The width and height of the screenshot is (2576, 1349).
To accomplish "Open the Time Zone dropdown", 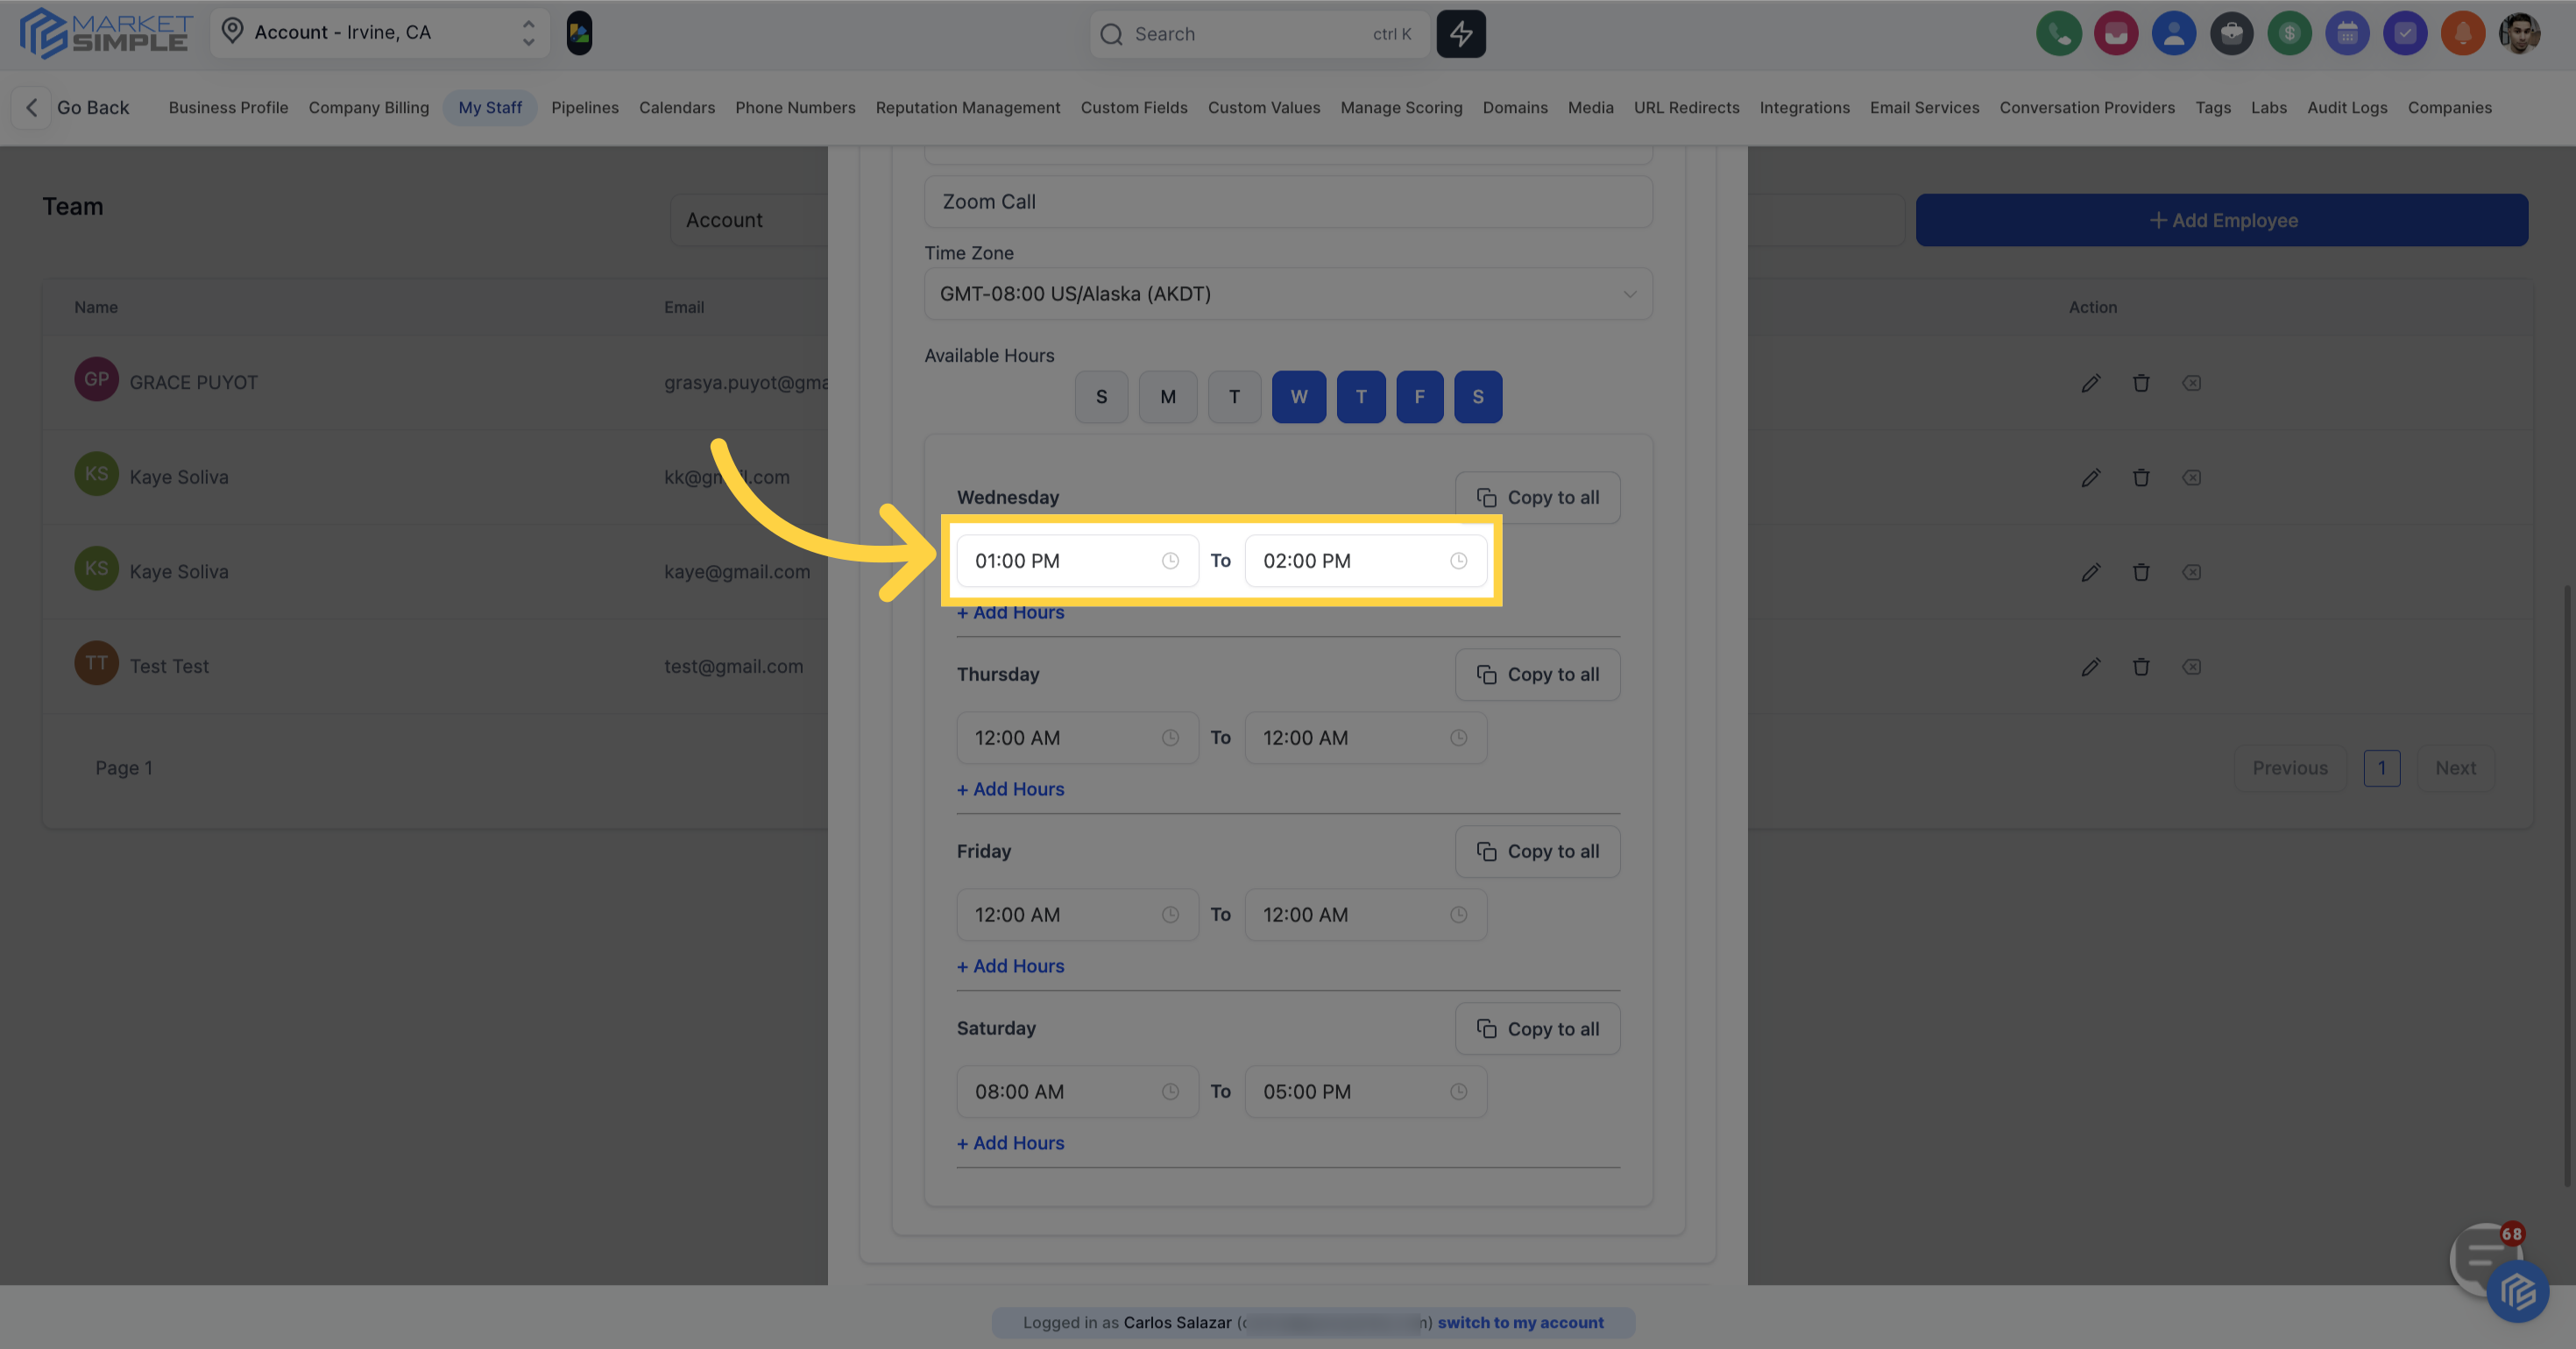I will click(1288, 294).
